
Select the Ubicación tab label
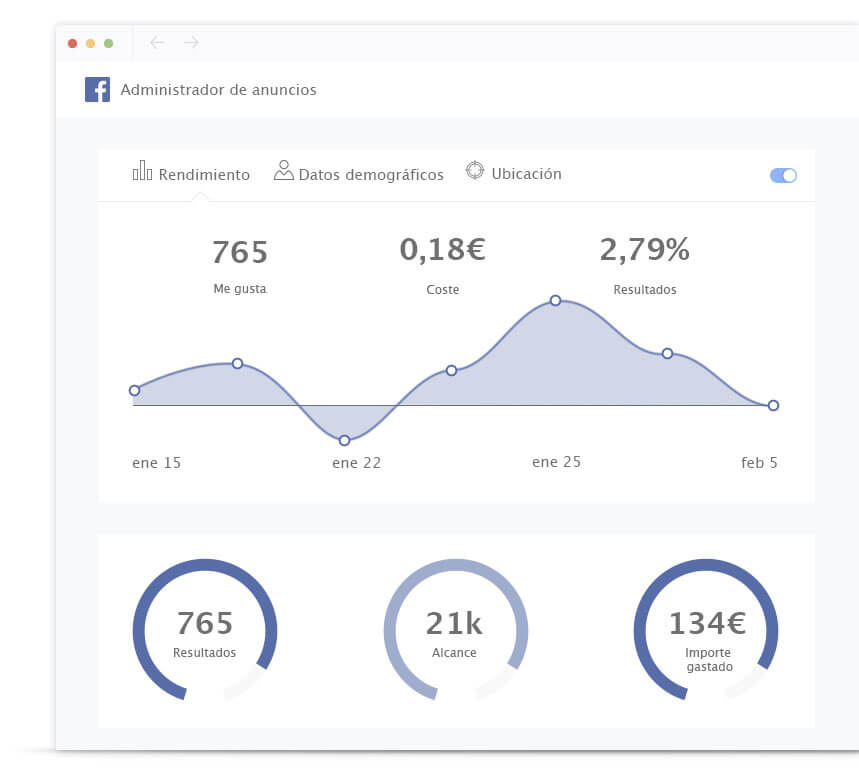526,173
